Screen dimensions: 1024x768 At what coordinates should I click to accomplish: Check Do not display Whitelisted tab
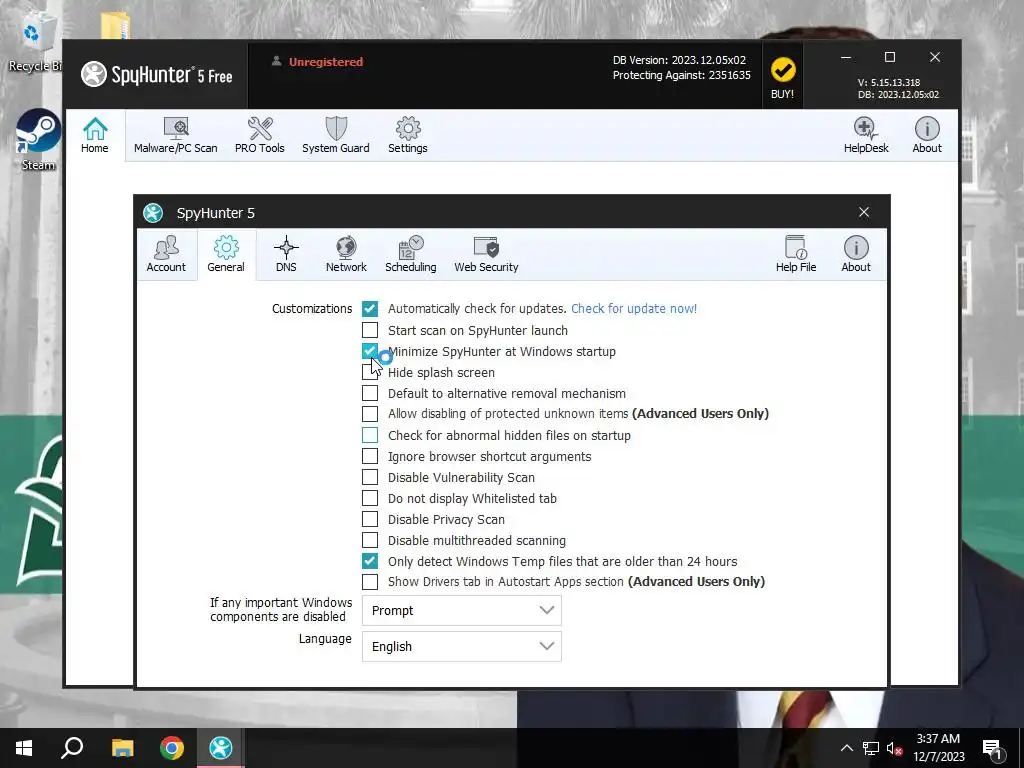pyautogui.click(x=370, y=498)
